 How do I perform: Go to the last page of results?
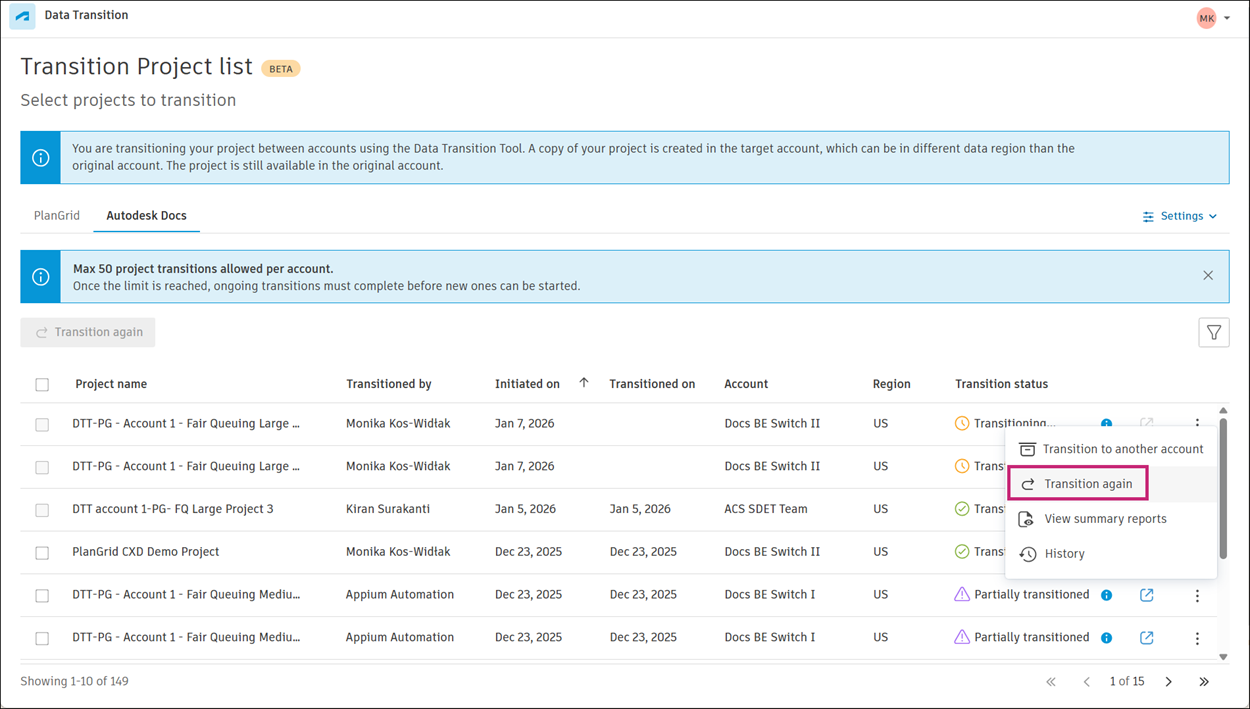coord(1204,682)
